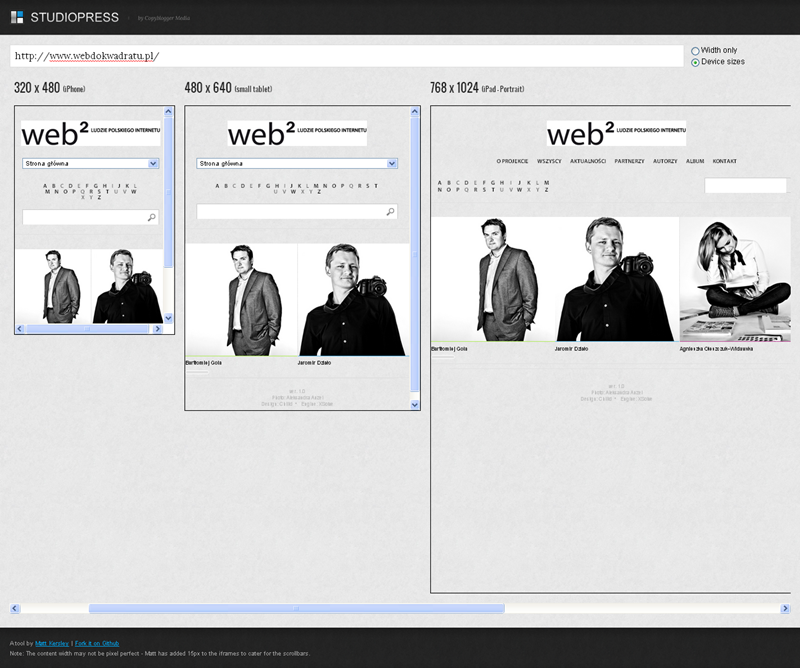Select 'AKTUALNOŚCI' in the iPad preview menu
The width and height of the screenshot is (800, 668).
(588, 161)
